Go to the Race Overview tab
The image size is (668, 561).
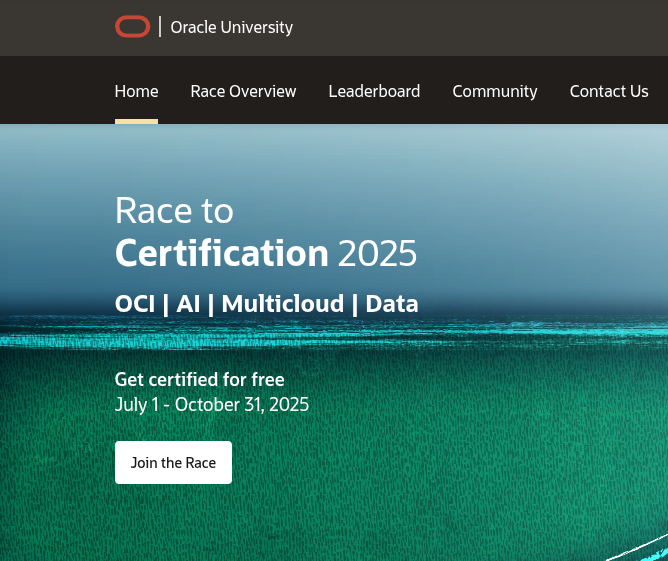pos(243,91)
